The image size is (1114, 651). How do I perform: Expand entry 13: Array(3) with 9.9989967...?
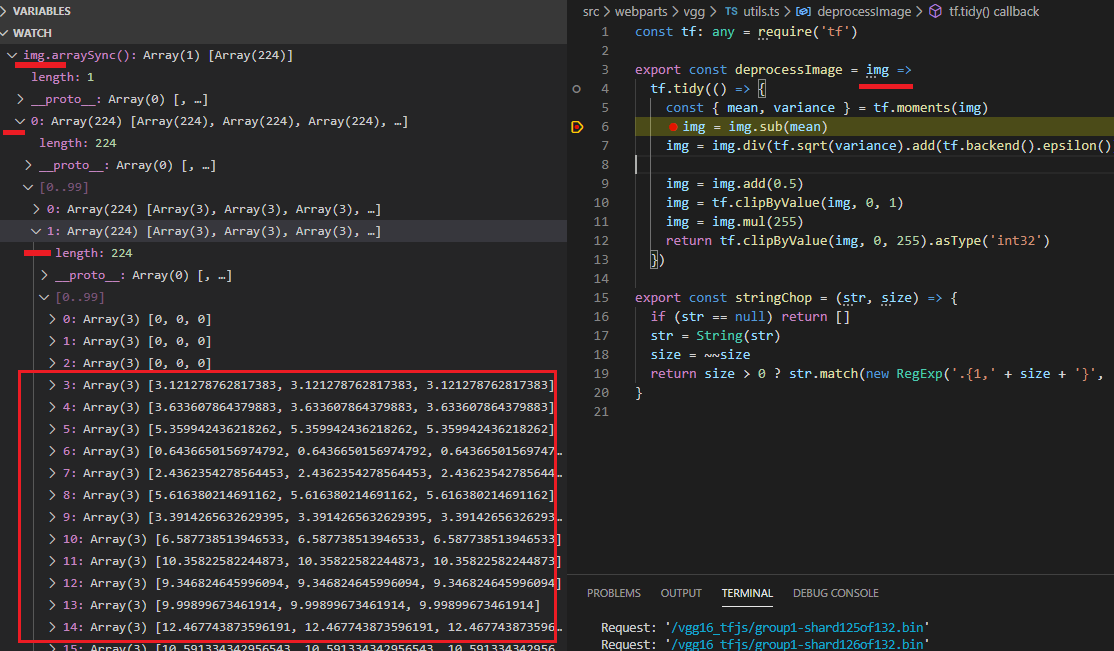tap(53, 606)
